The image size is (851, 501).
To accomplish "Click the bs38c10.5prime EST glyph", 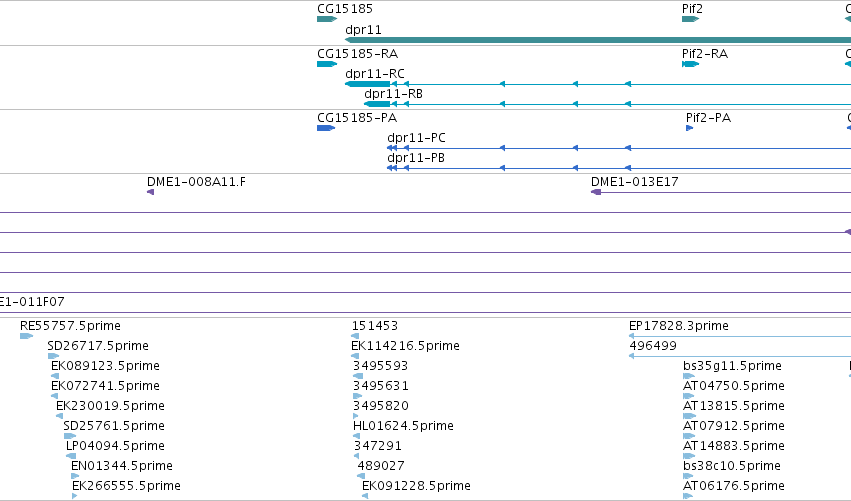I will pyautogui.click(x=688, y=476).
